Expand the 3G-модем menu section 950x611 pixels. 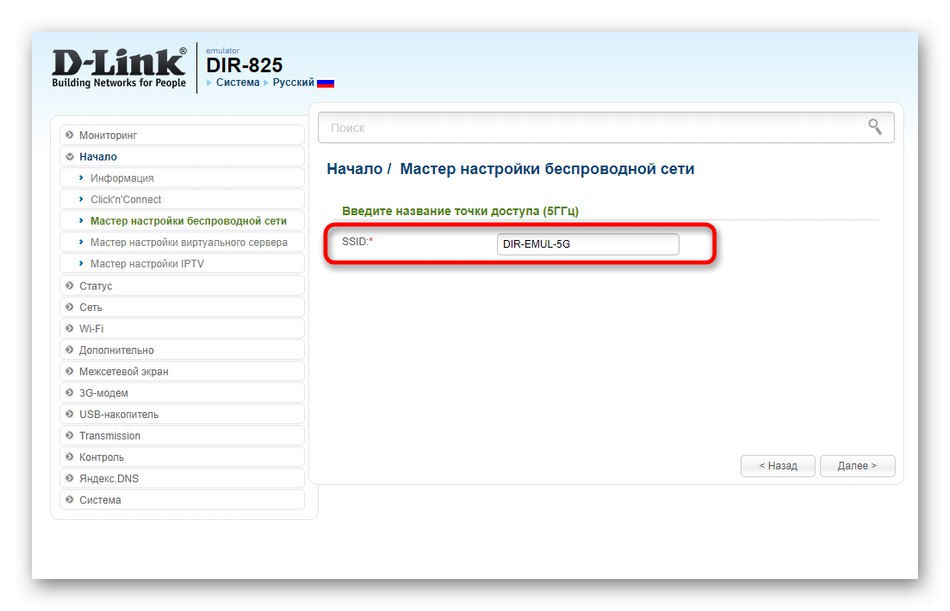pyautogui.click(x=182, y=393)
